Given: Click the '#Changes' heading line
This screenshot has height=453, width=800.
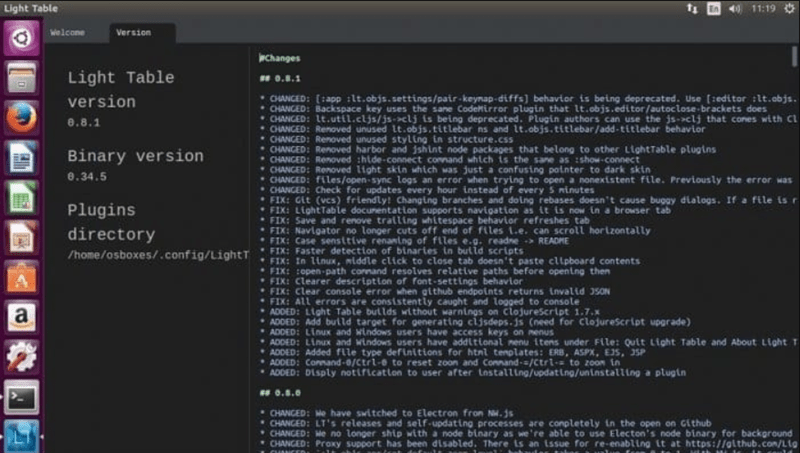Looking at the screenshot, I should pos(280,58).
